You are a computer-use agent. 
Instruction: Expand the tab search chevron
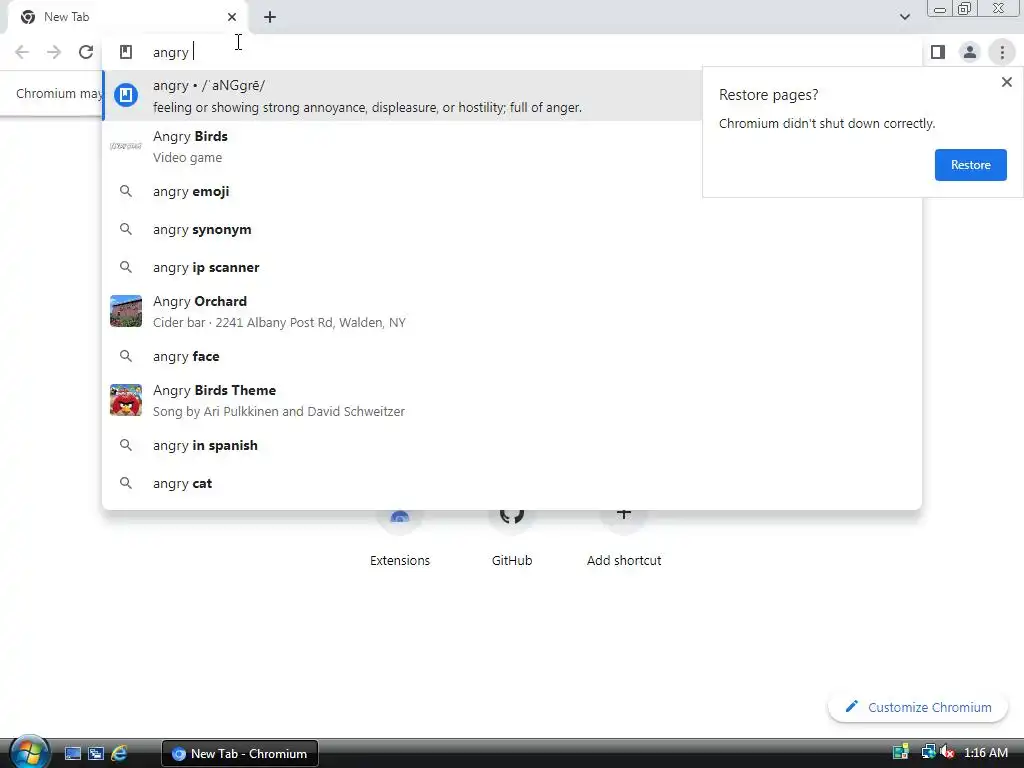(904, 17)
